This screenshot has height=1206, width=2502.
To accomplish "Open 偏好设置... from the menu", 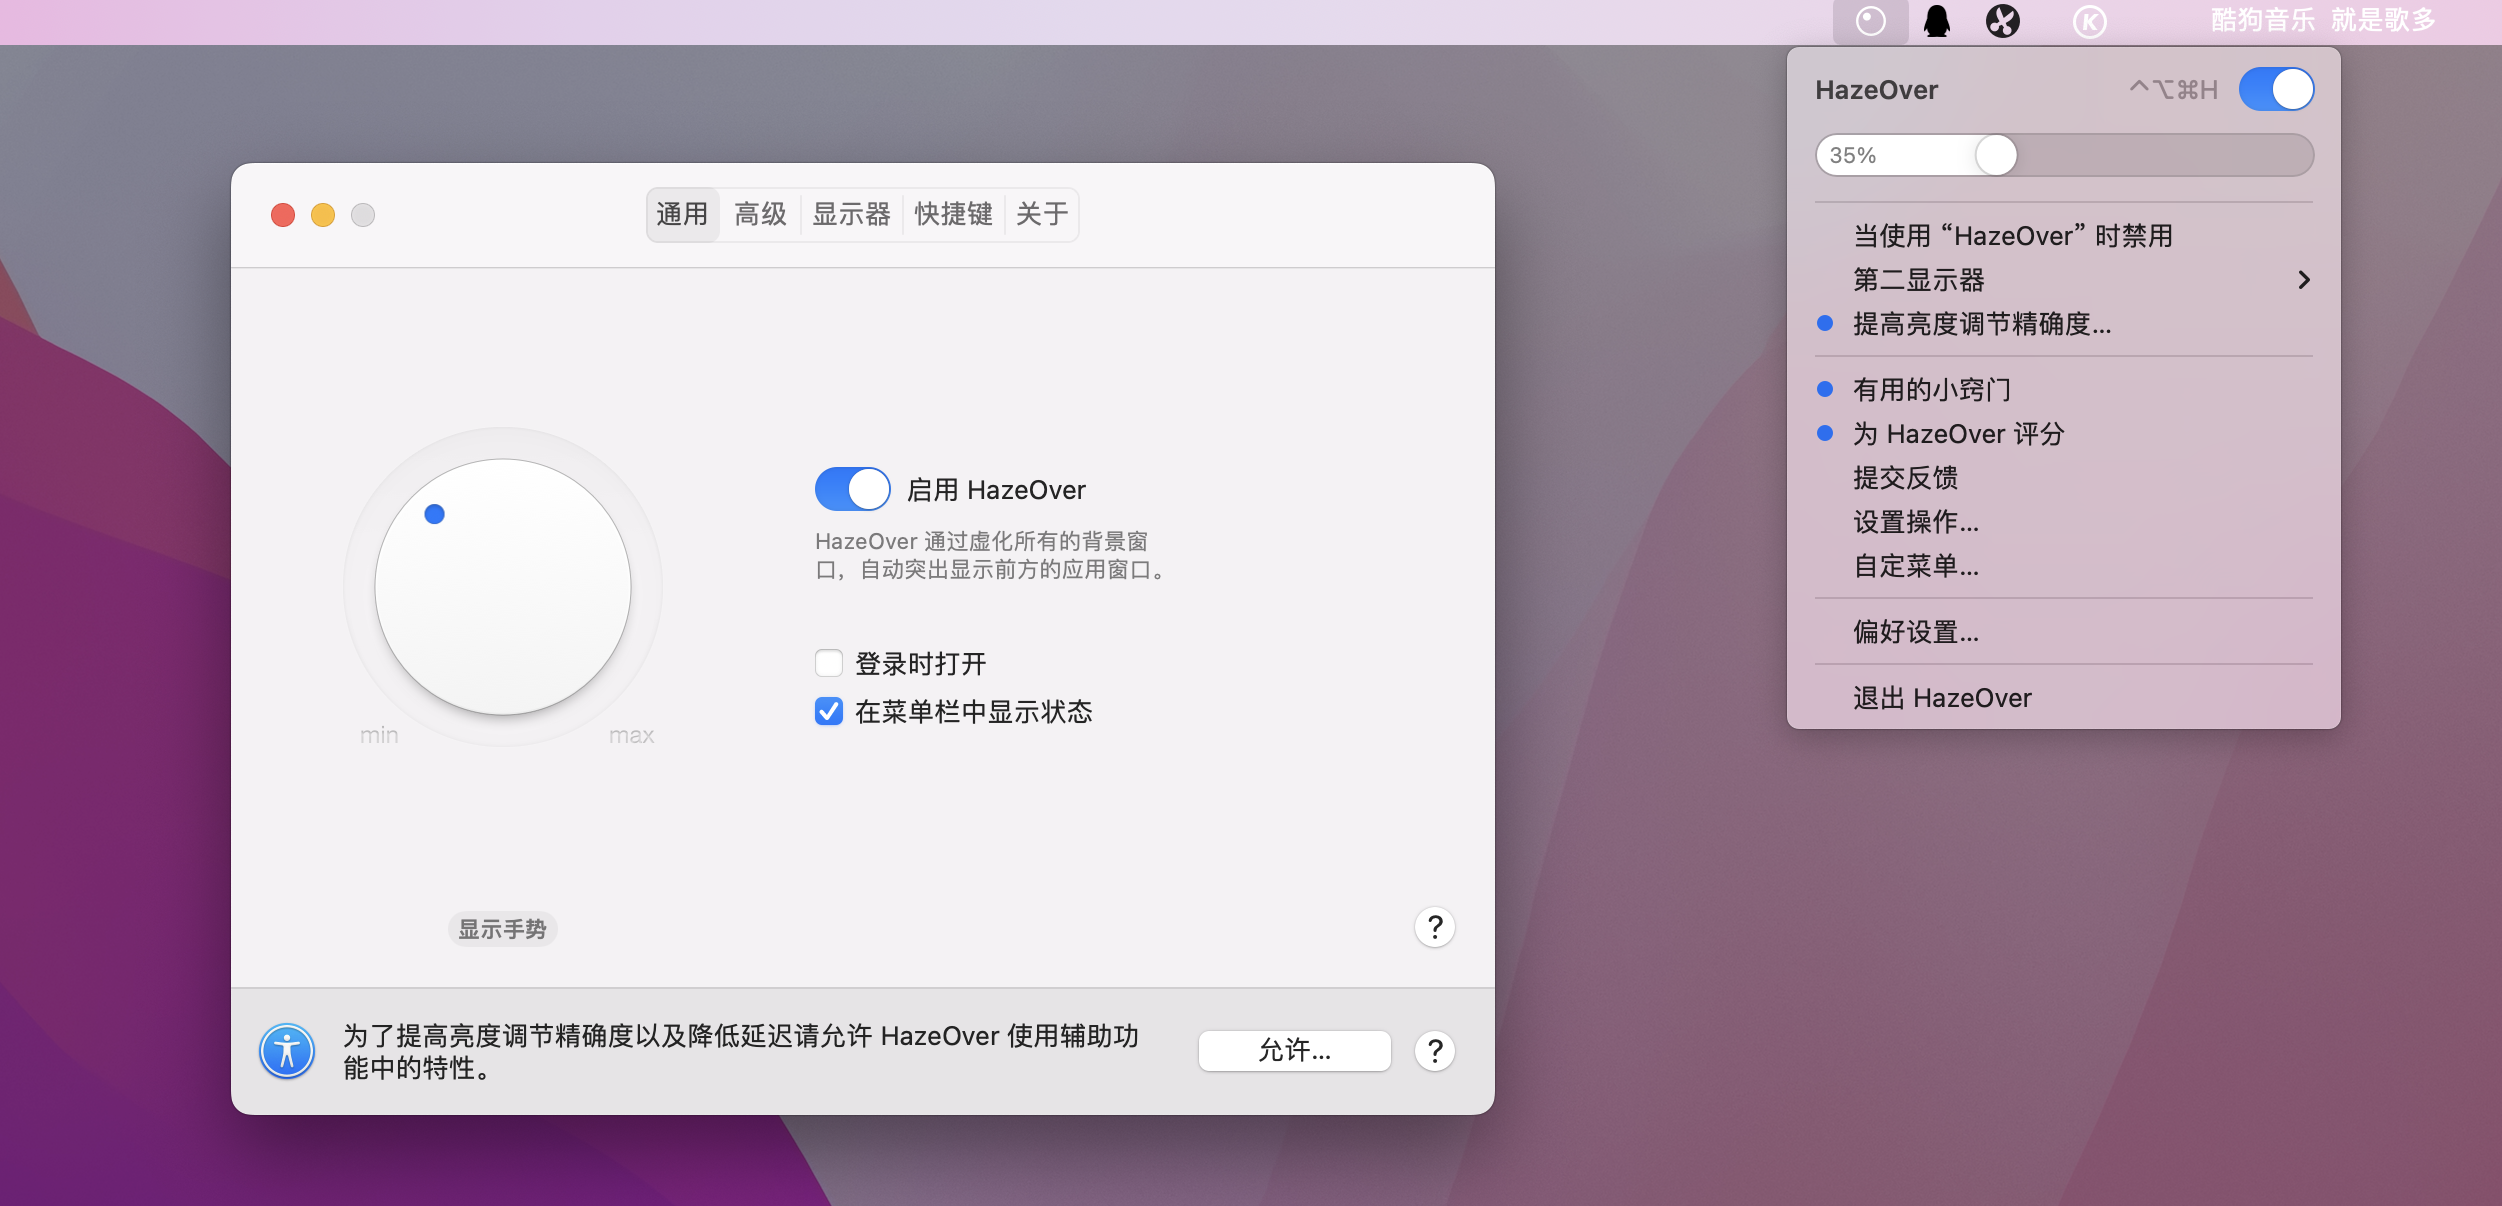I will pos(1916,632).
